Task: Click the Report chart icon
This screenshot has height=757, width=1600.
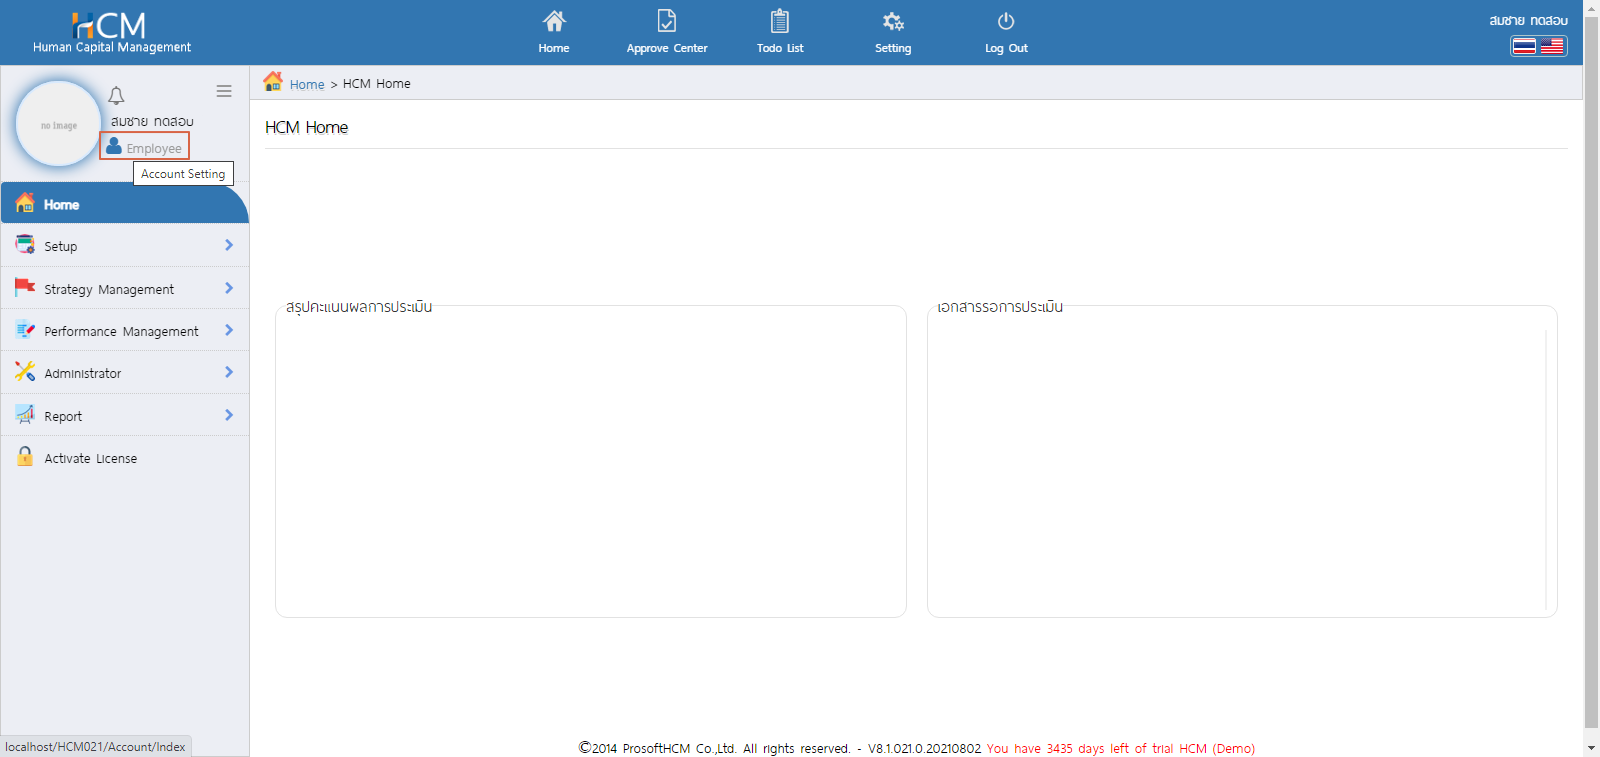Action: point(25,414)
